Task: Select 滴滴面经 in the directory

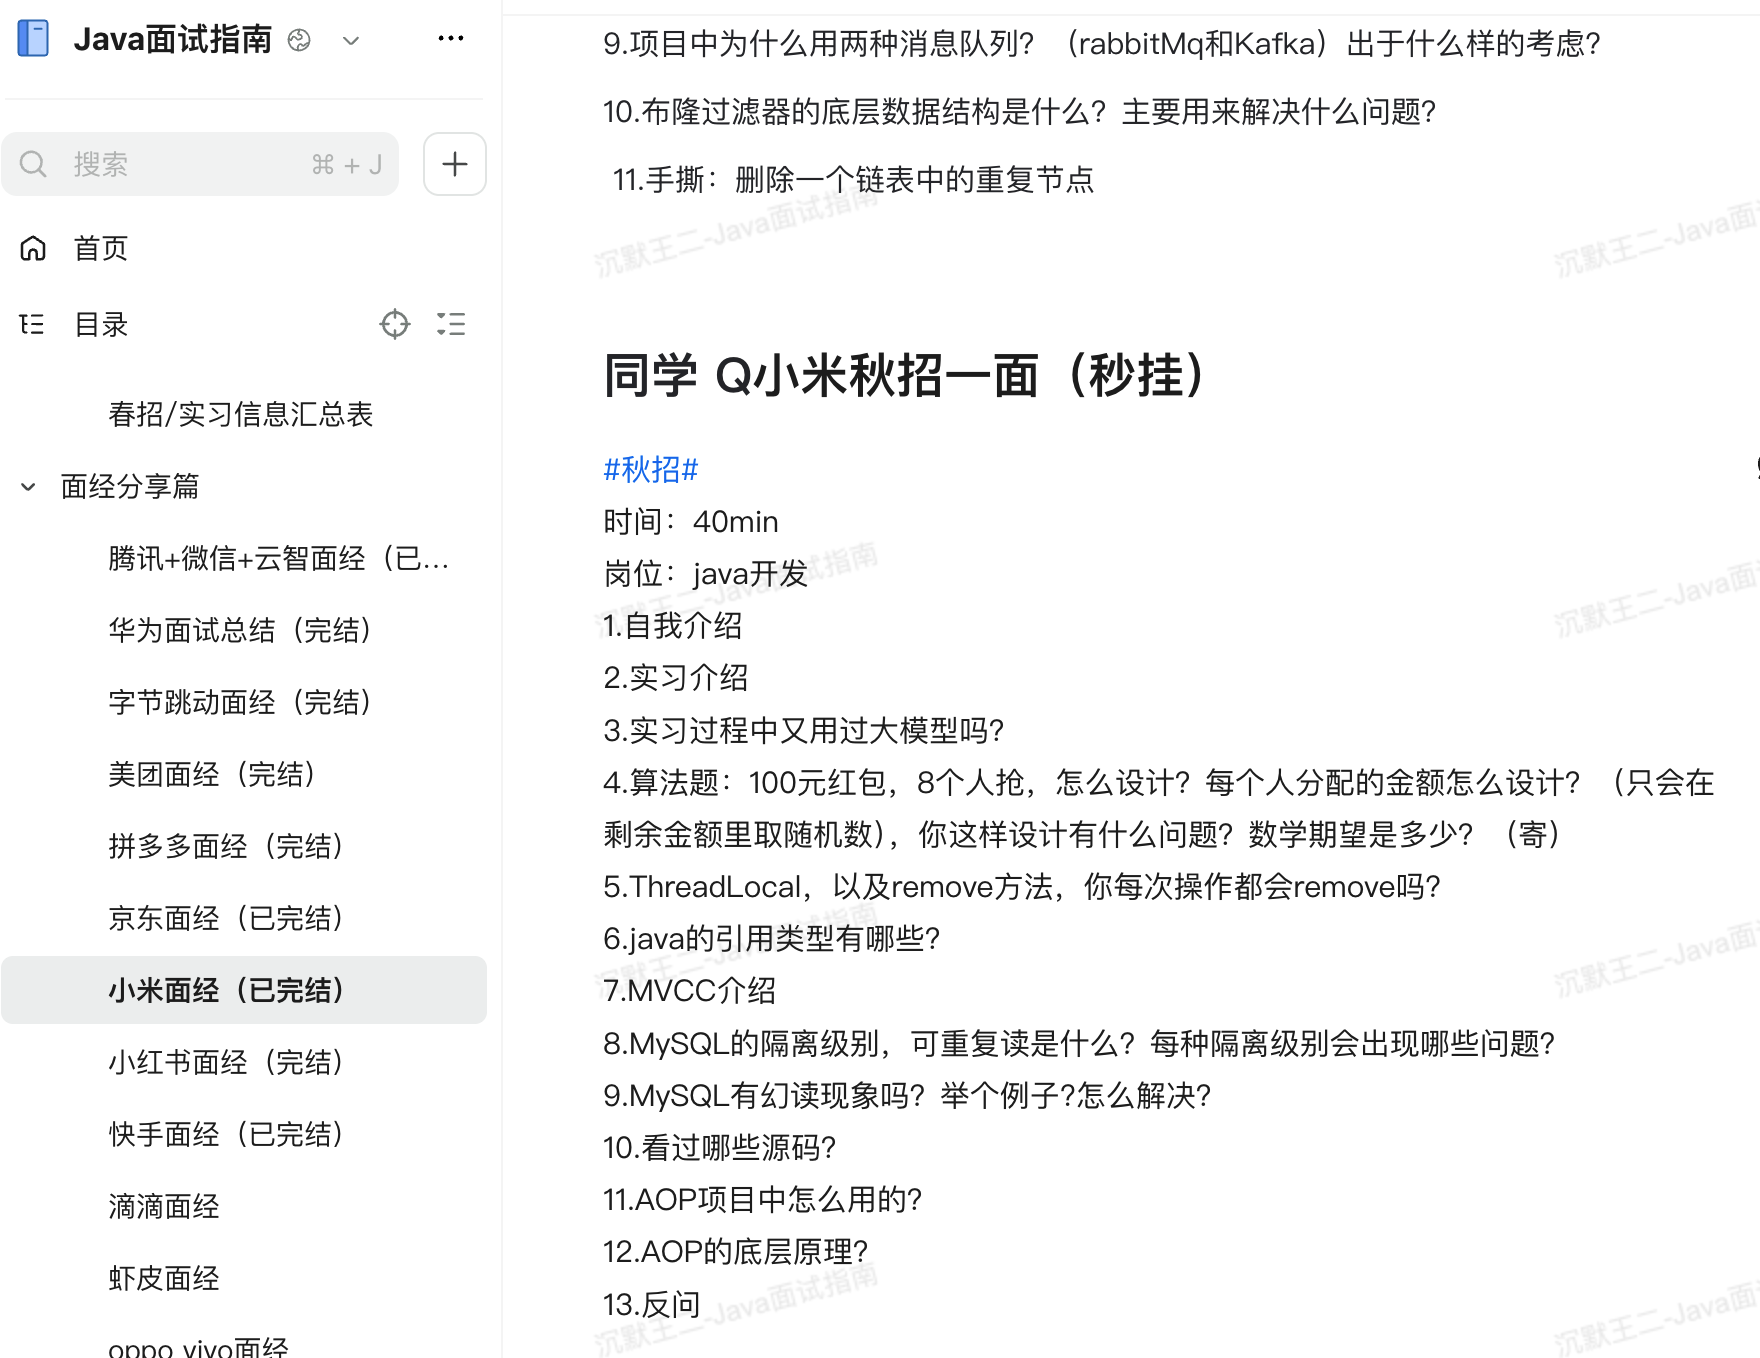Action: tap(163, 1206)
